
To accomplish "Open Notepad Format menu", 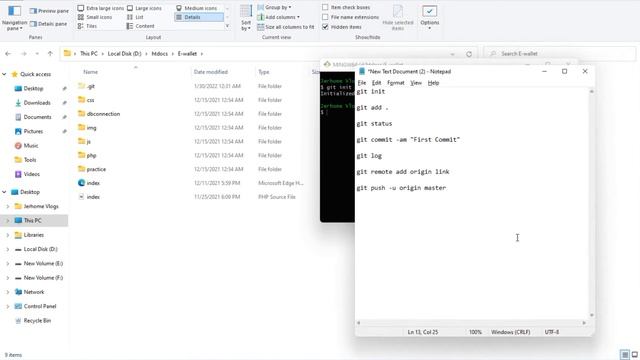I will point(396,83).
